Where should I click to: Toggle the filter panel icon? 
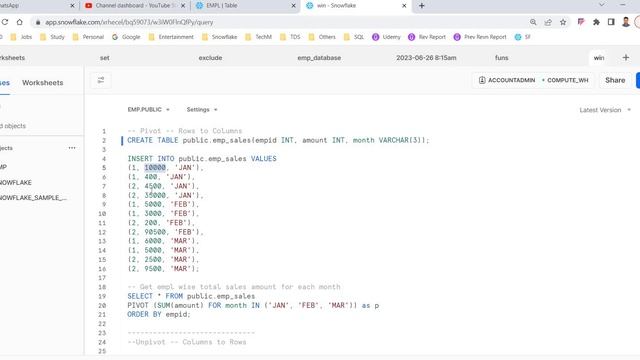pyautogui.click(x=101, y=80)
